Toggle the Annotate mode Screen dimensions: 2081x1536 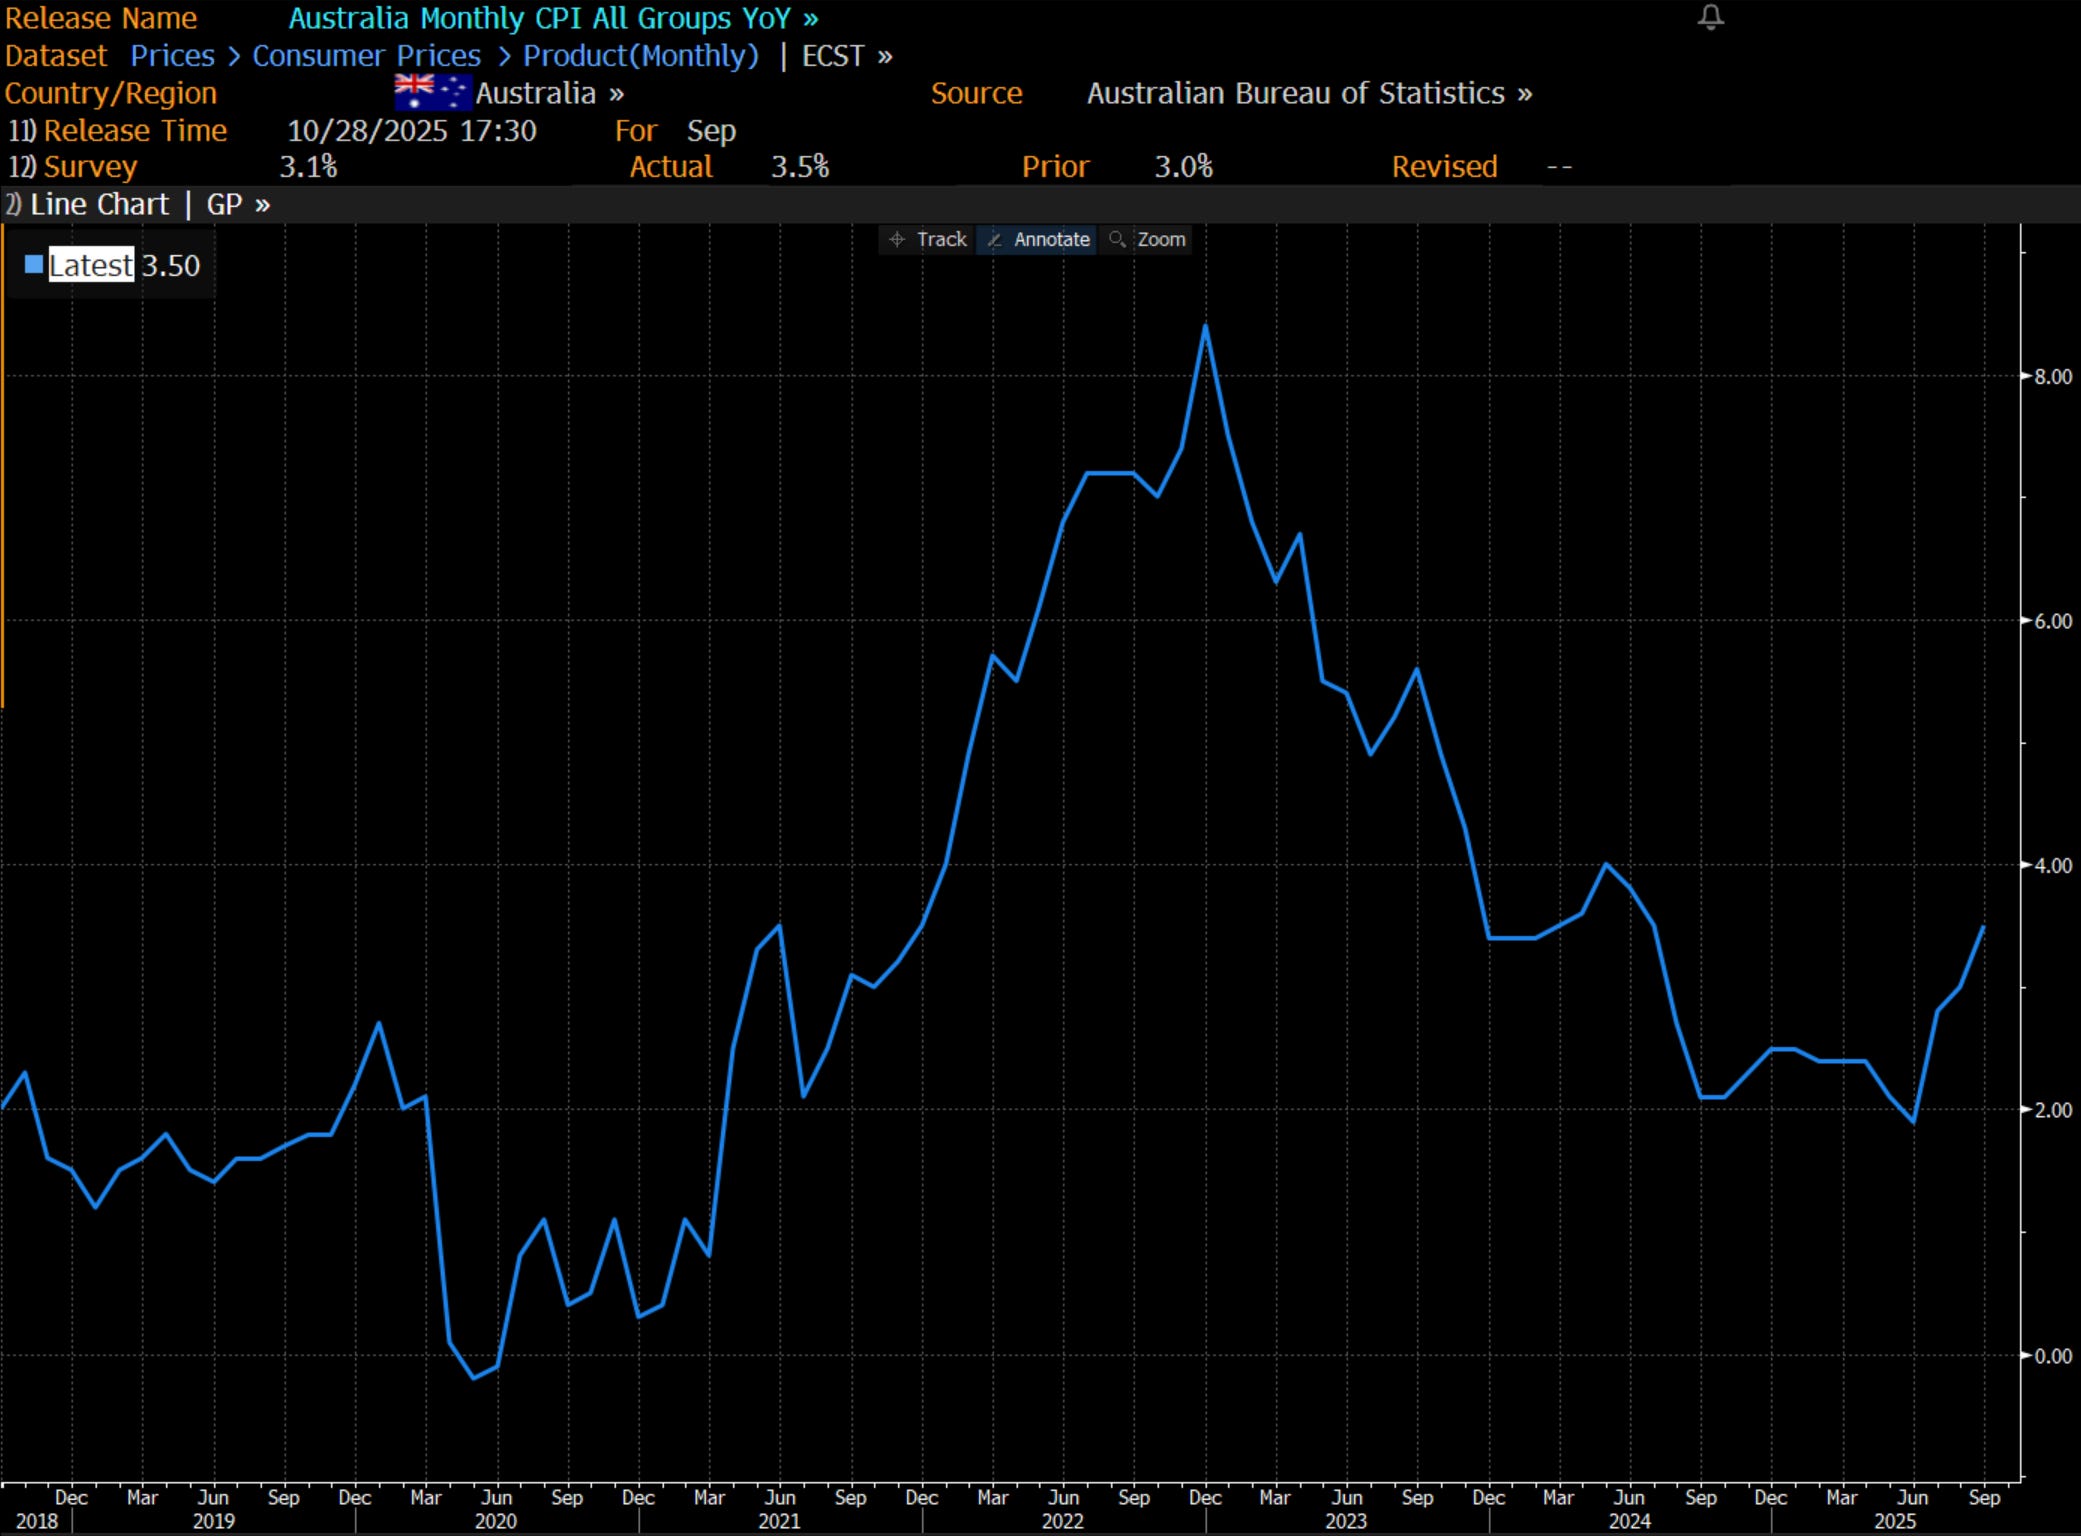click(1051, 239)
